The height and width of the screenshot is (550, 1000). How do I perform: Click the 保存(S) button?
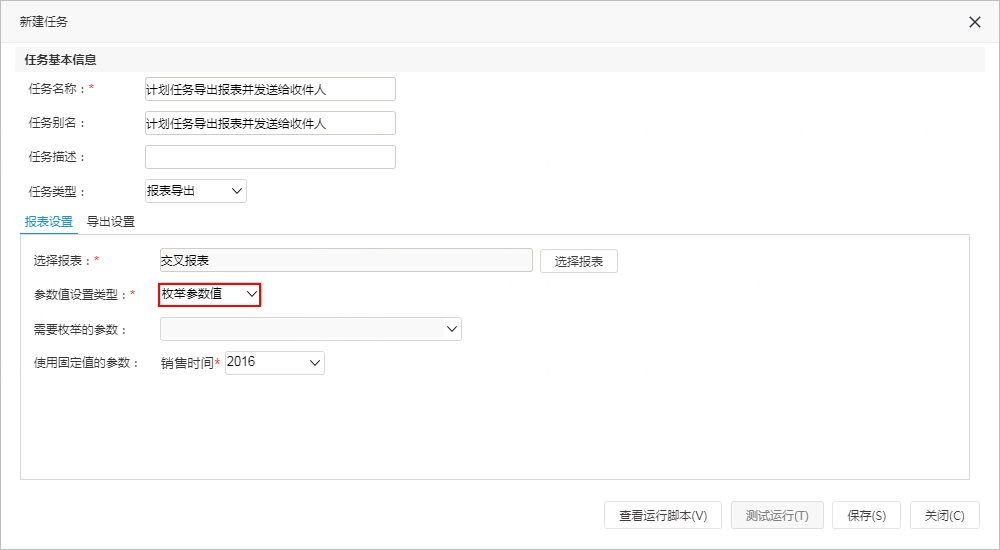click(x=867, y=516)
